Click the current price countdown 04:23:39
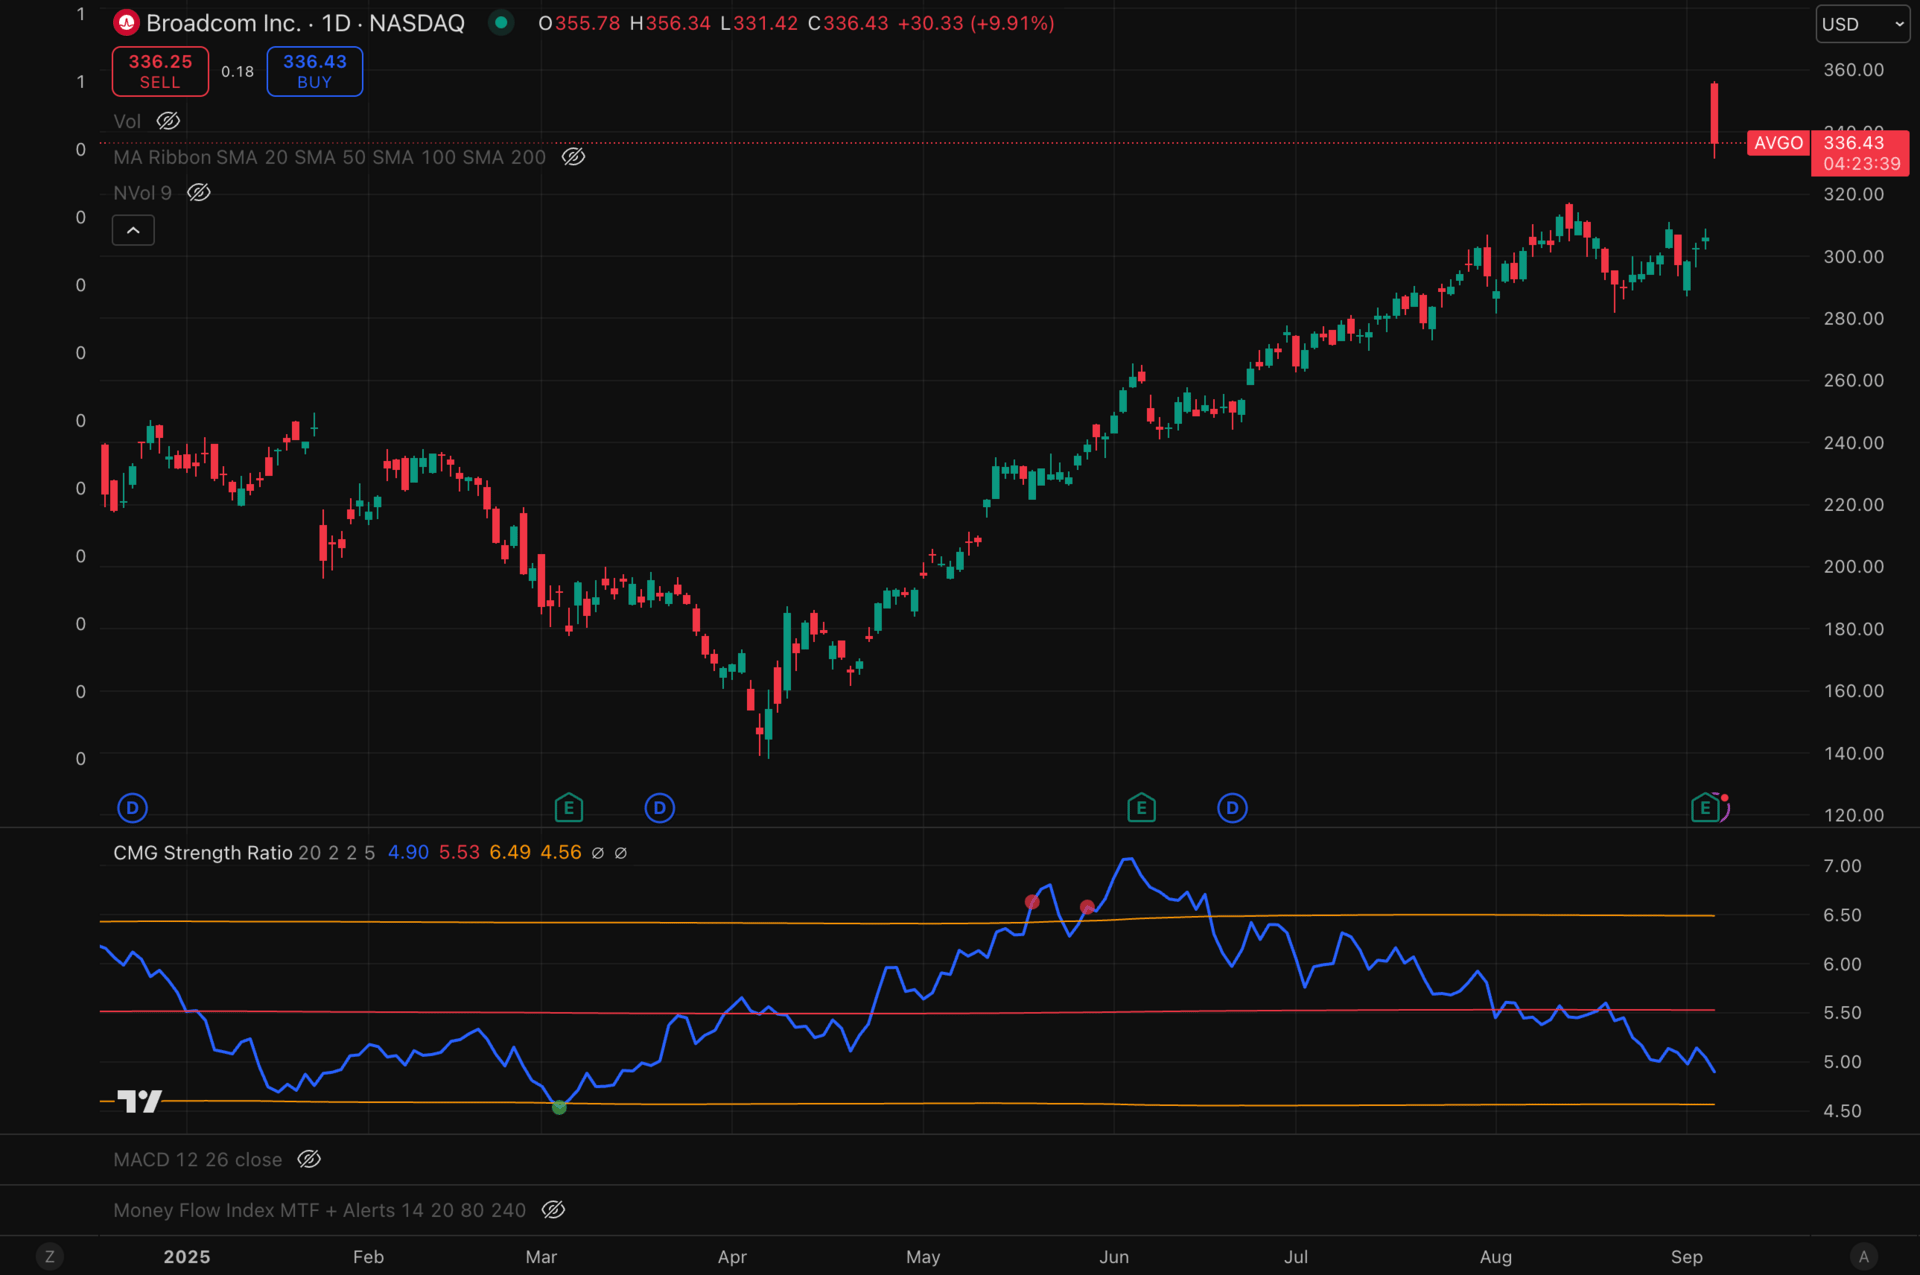The width and height of the screenshot is (1920, 1275). [x=1861, y=164]
